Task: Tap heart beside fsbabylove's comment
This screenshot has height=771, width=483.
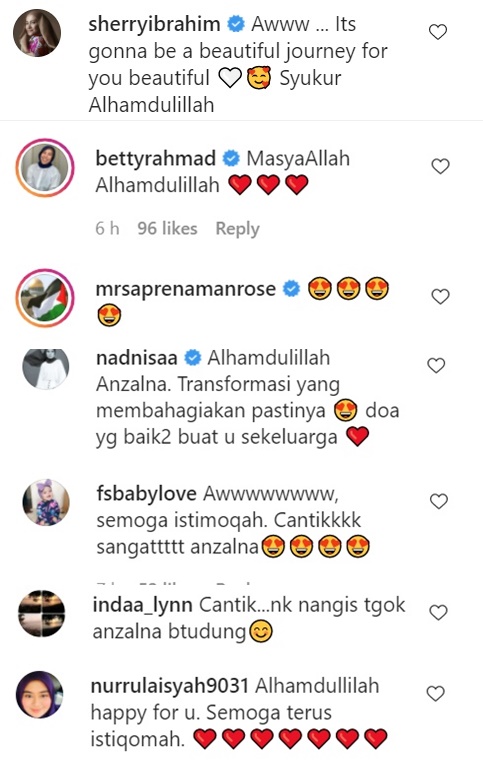Action: click(x=438, y=501)
